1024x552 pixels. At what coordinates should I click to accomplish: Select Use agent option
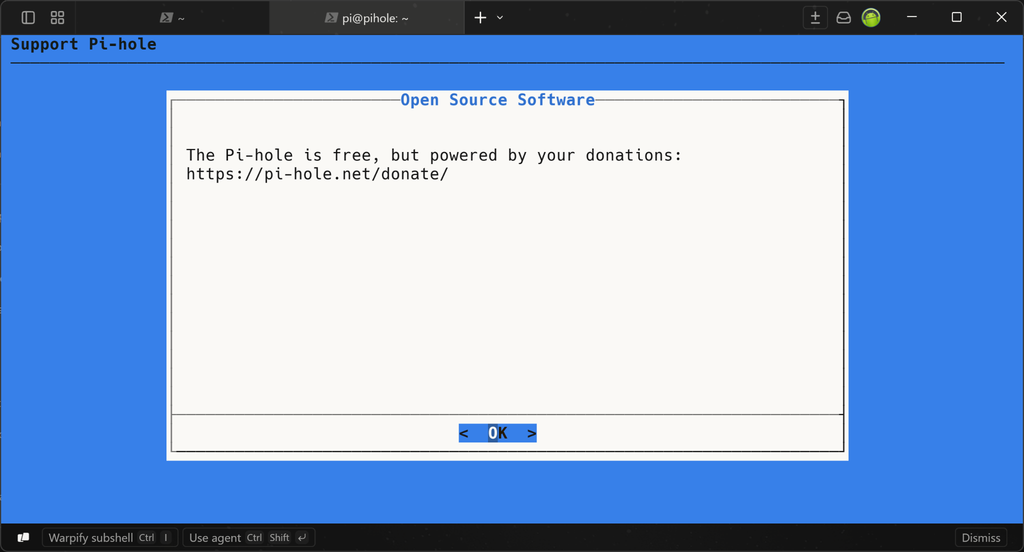pyautogui.click(x=249, y=538)
